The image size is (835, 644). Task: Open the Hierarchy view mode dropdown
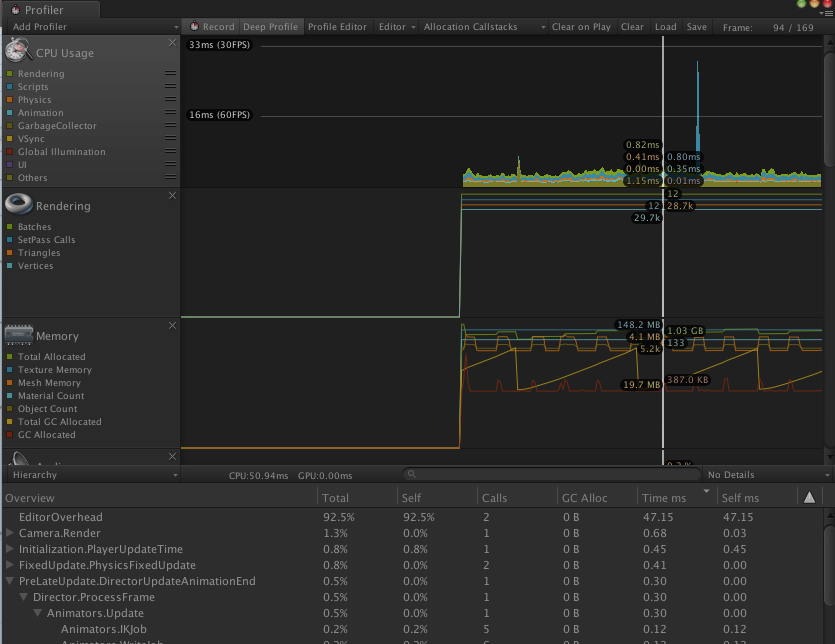click(90, 475)
